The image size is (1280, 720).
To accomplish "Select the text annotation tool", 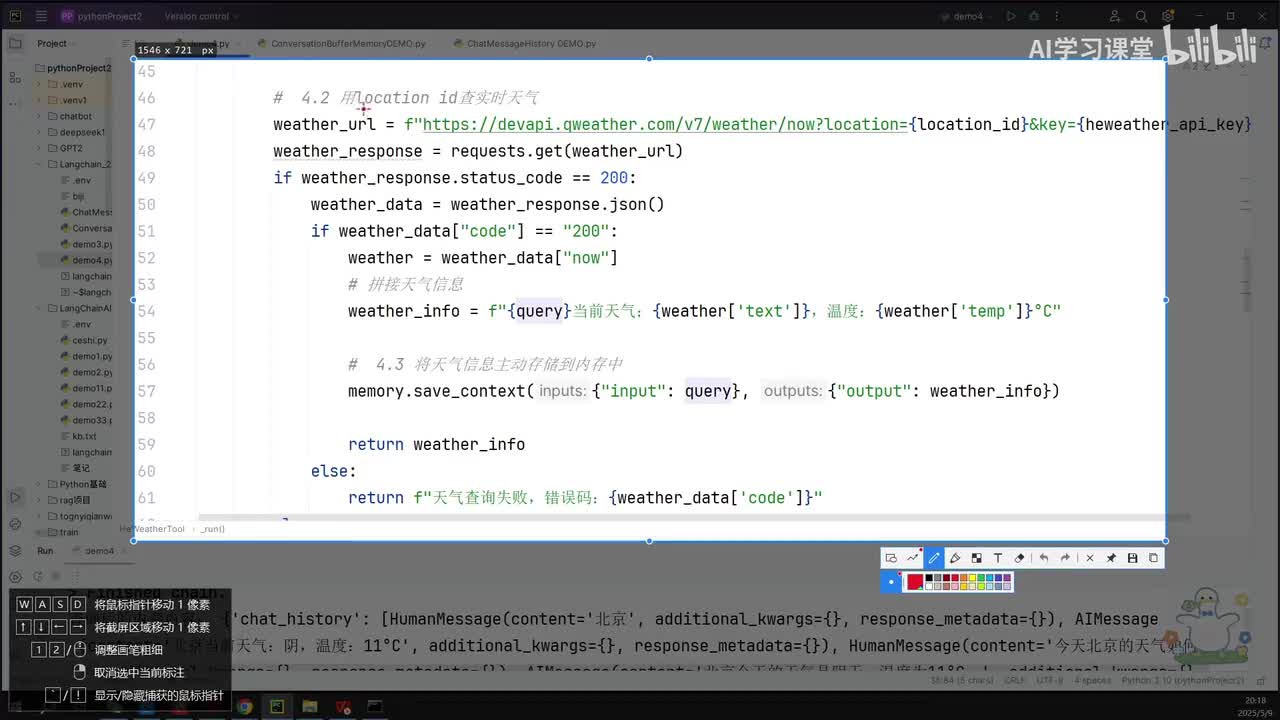I will (997, 558).
